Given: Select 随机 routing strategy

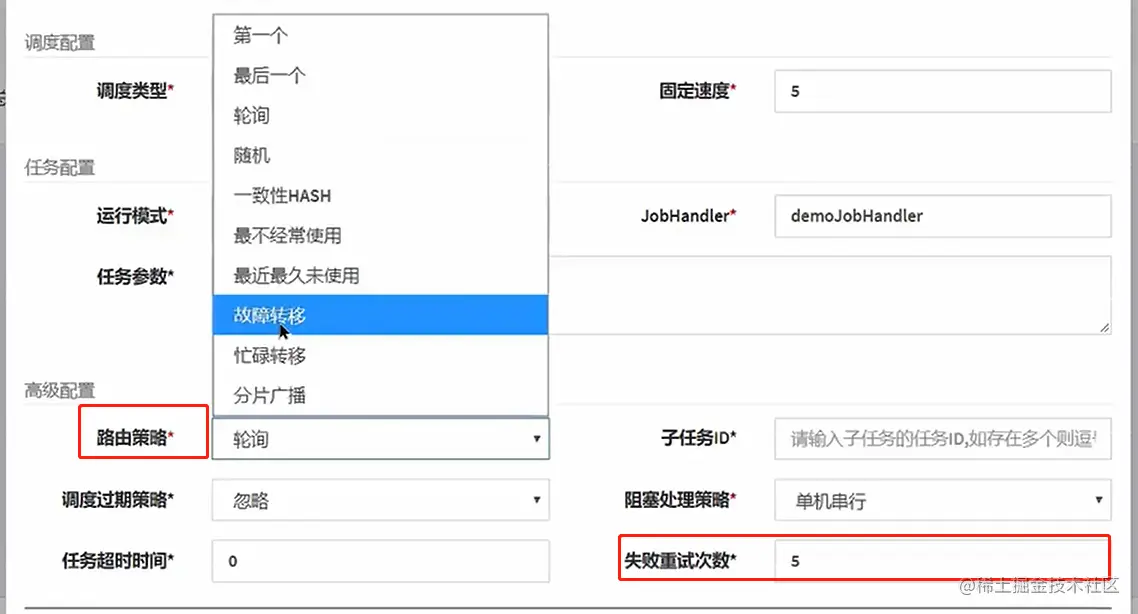Looking at the screenshot, I should tap(380, 155).
